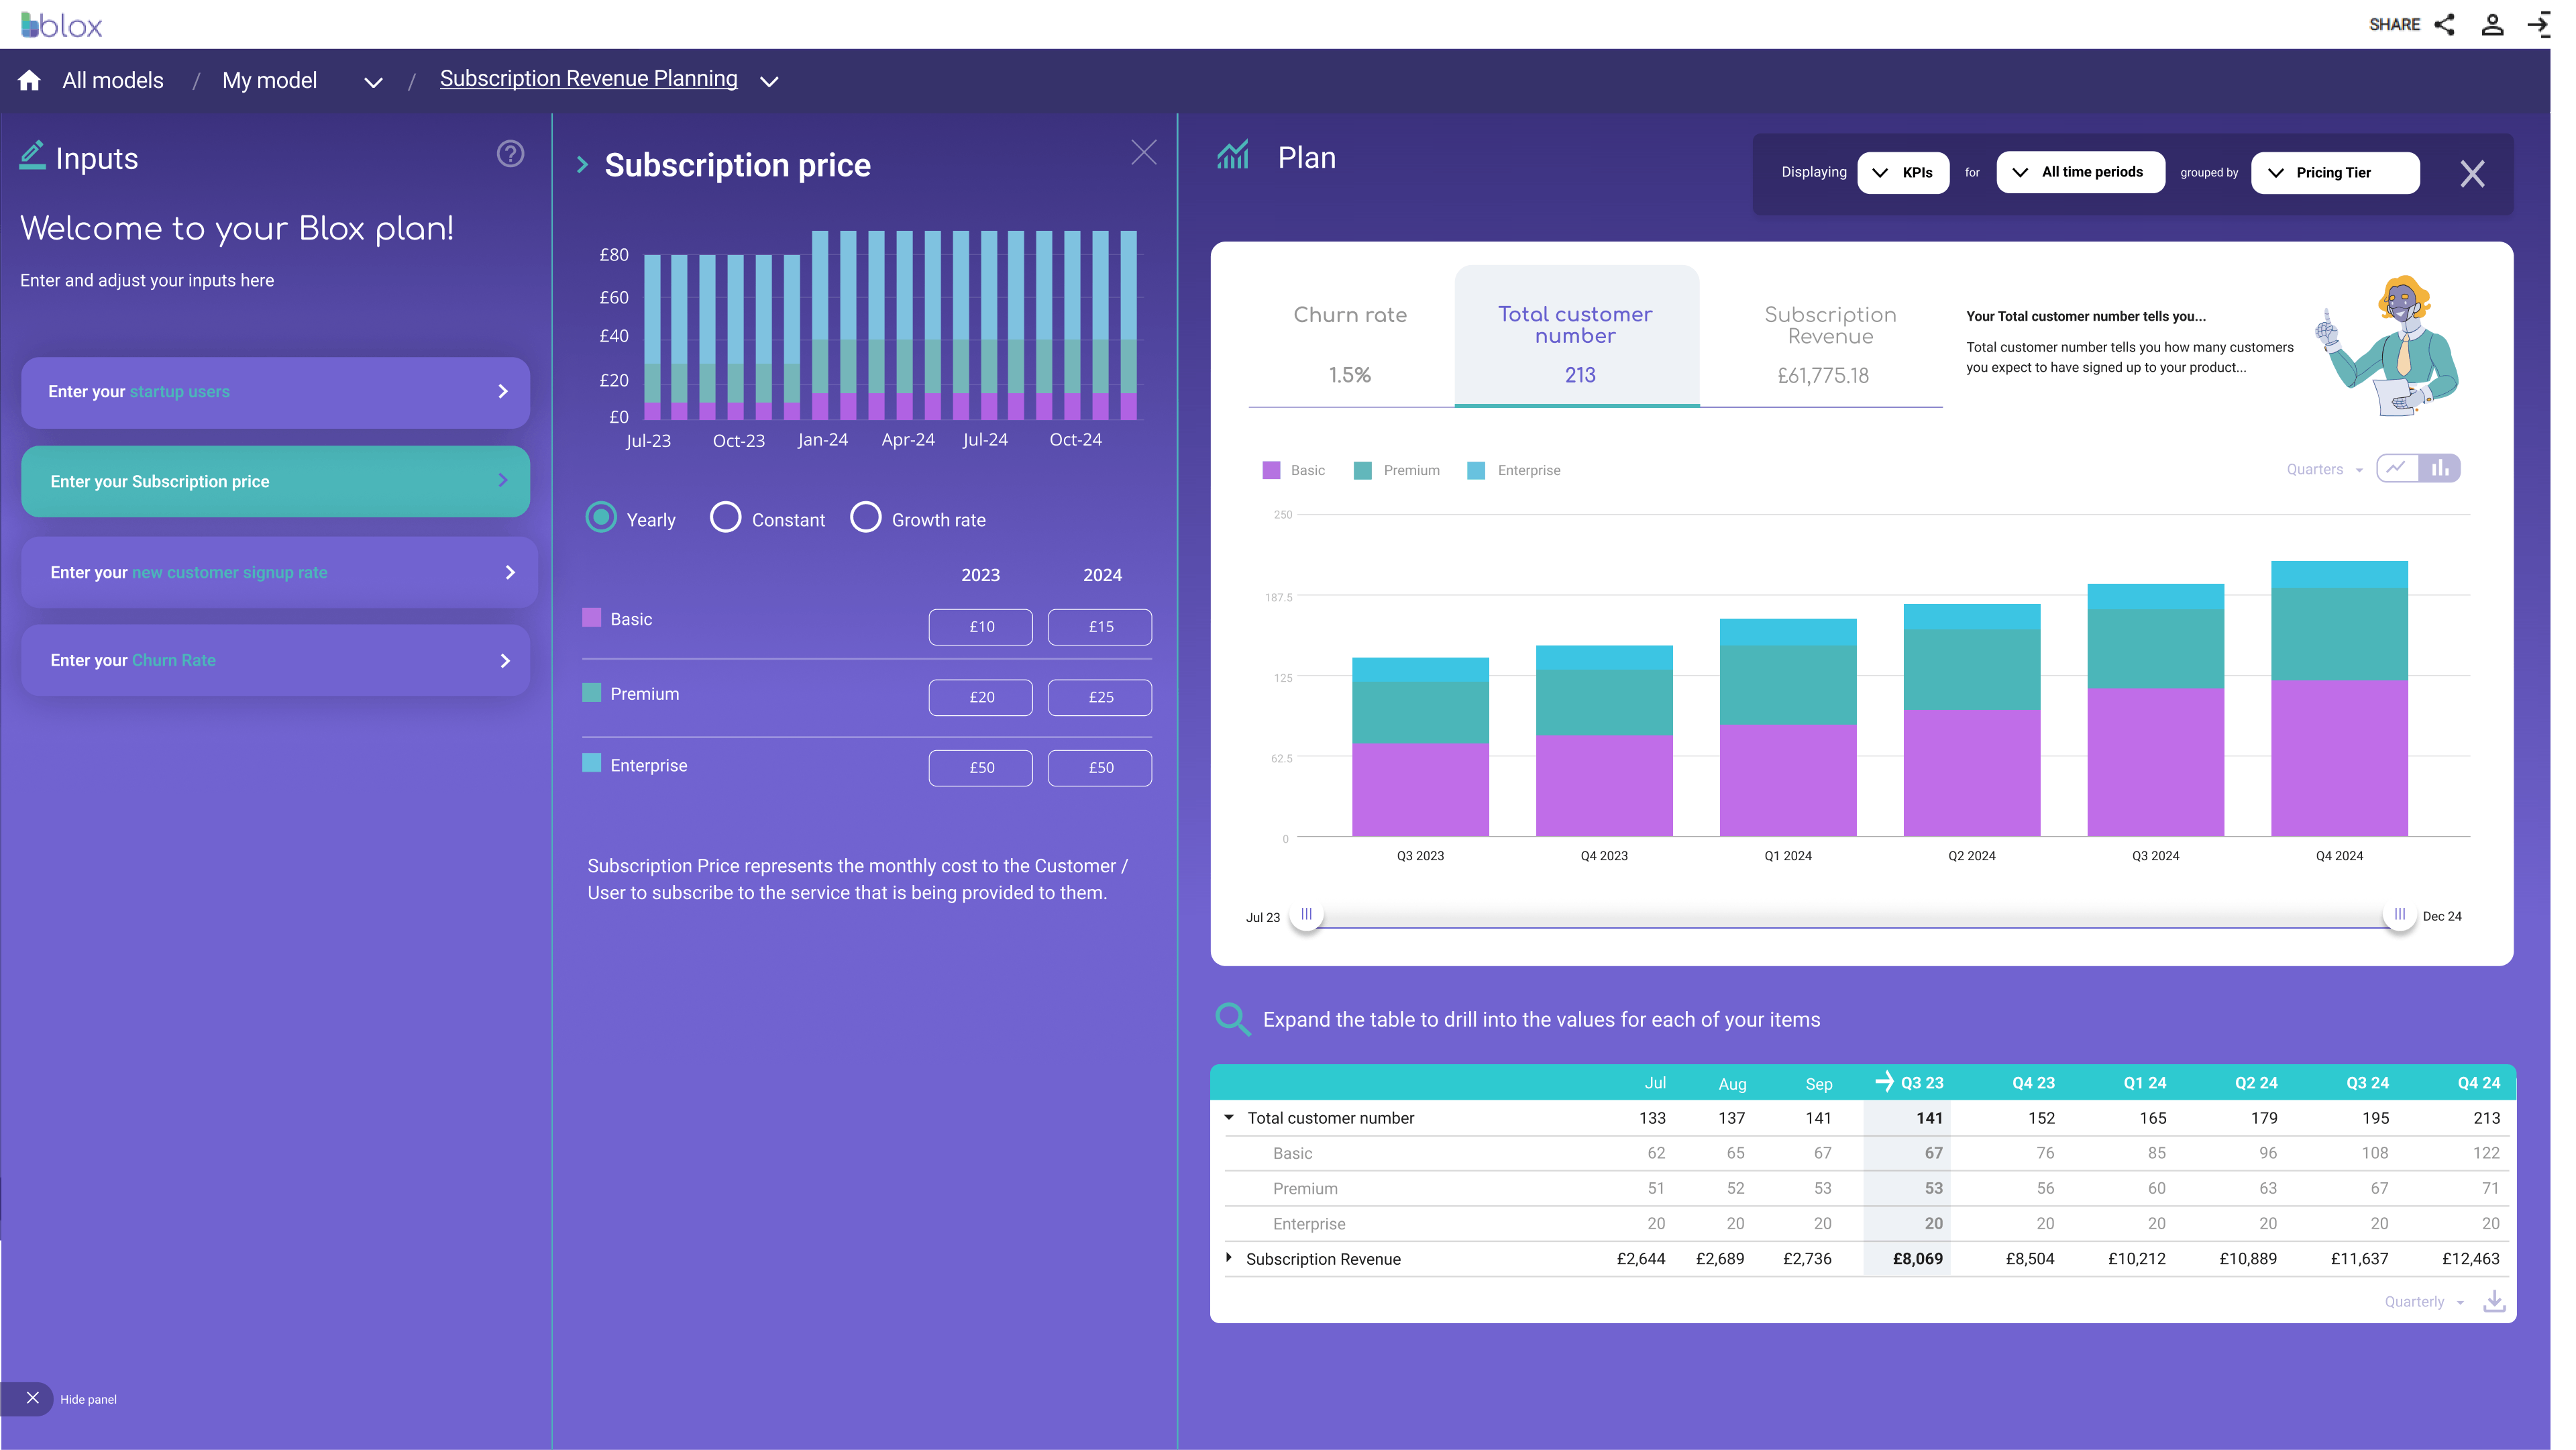Open the Pricing Tier grouping dropdown
The image size is (2576, 1450).
2335,172
